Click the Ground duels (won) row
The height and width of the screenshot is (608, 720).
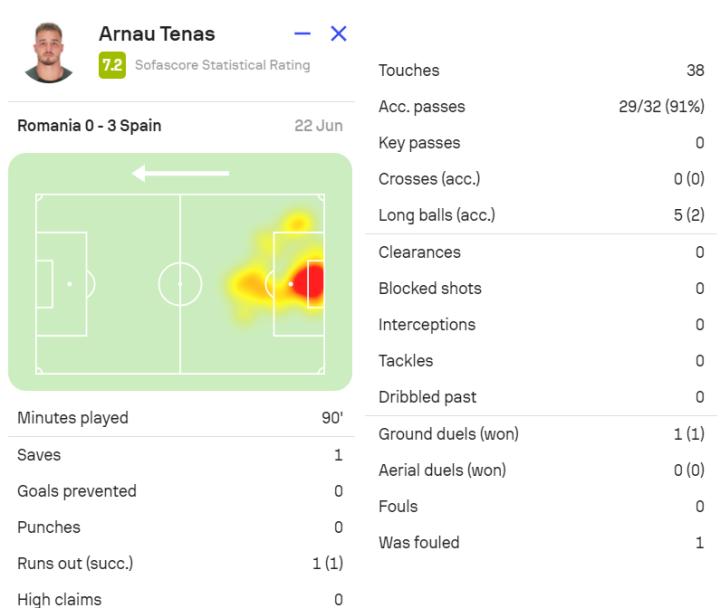click(541, 434)
